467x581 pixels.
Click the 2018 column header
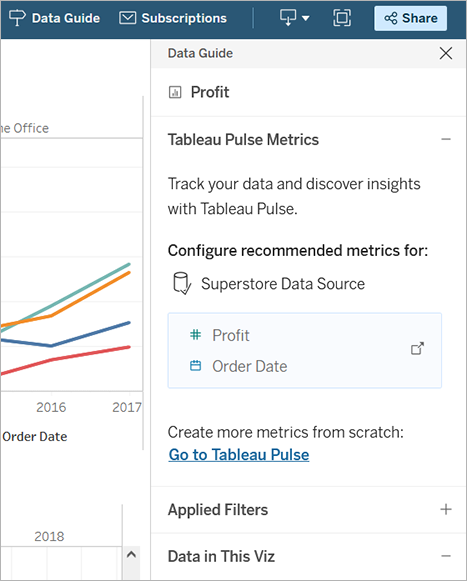[49, 537]
